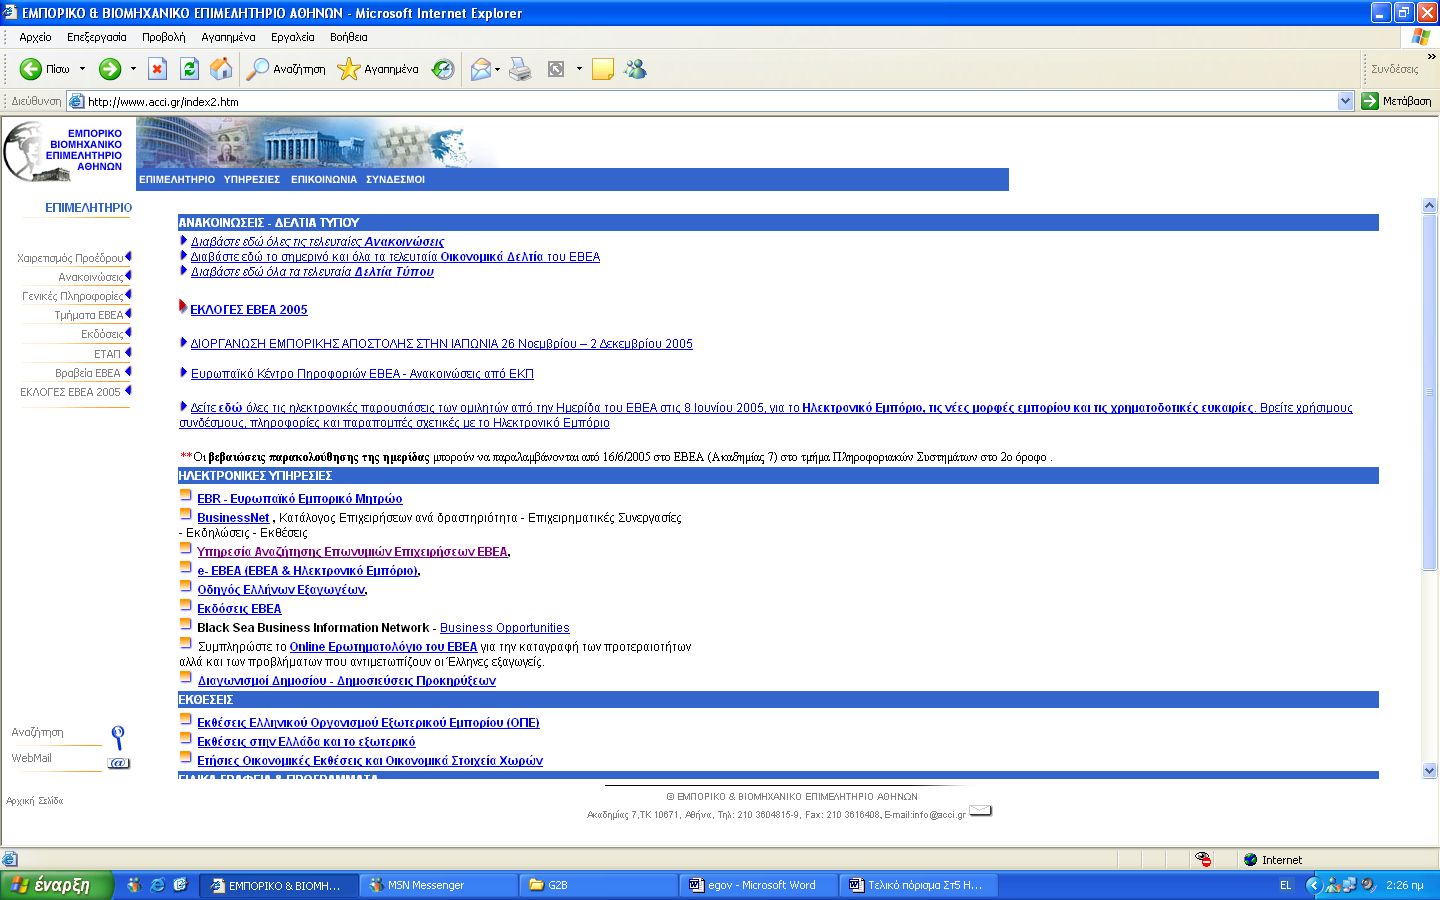This screenshot has width=1440, height=900.
Task: Open the Mail button dropdown arrow
Action: click(x=497, y=69)
